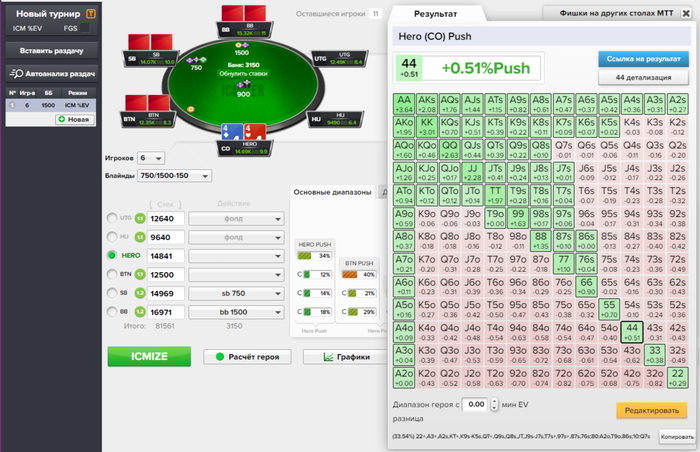
Task: Click the Редактировать button
Action: tap(652, 410)
